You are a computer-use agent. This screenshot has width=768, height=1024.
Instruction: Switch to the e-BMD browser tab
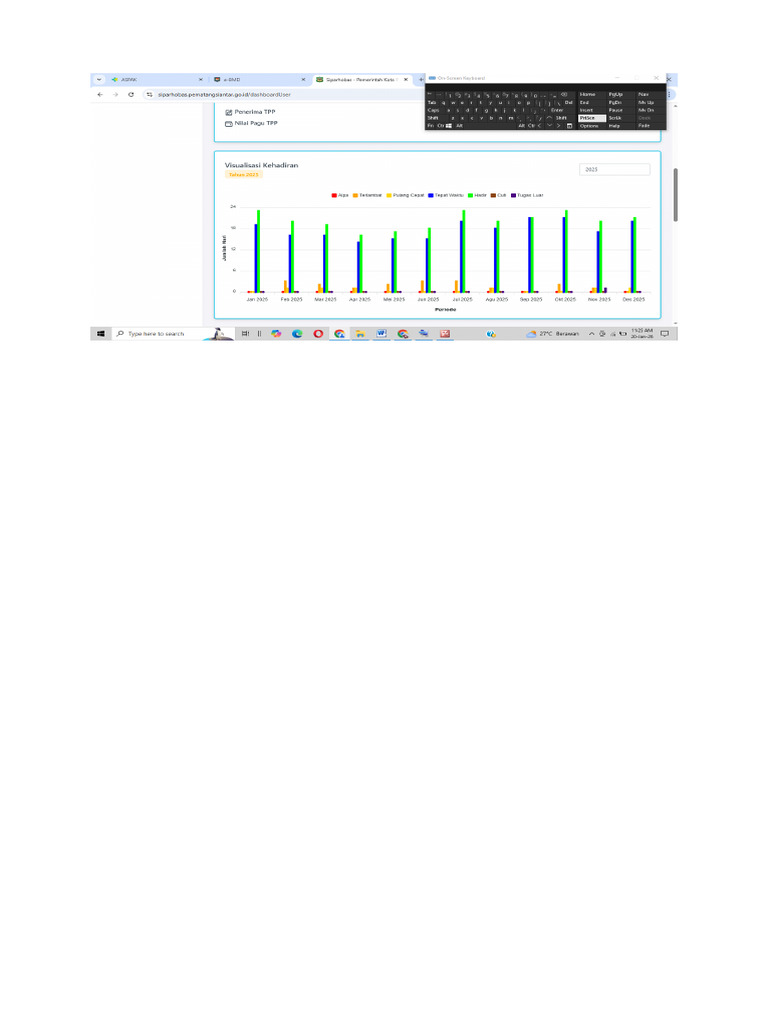tap(259, 80)
